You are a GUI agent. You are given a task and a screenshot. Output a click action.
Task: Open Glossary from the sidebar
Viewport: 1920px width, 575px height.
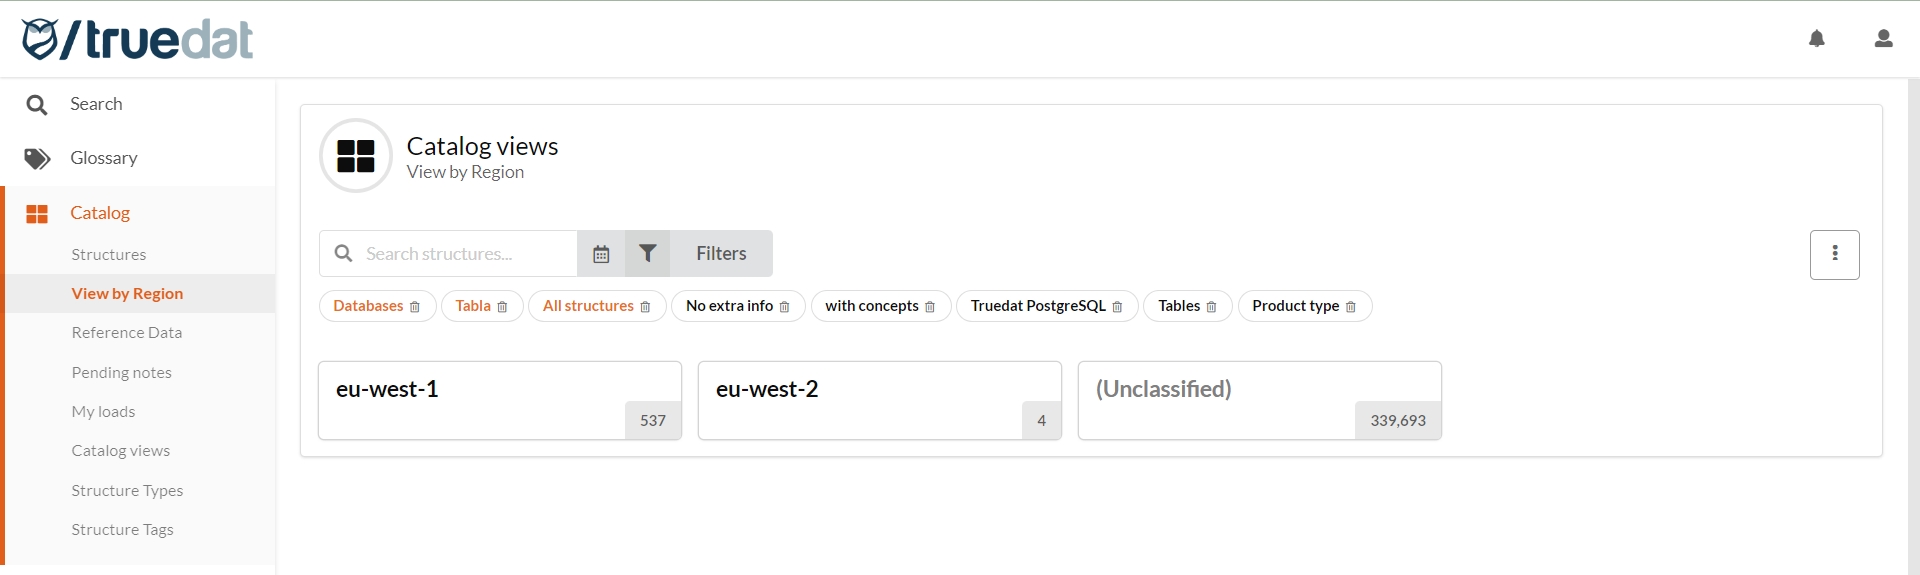pyautogui.click(x=104, y=158)
